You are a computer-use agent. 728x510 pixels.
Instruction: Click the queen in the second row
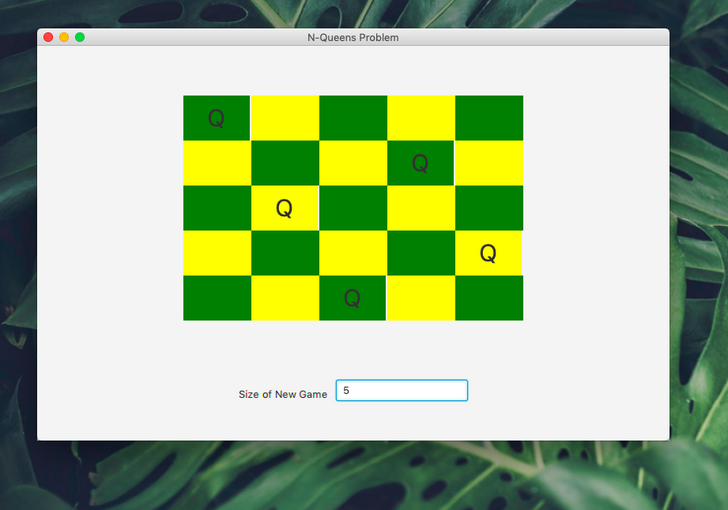coord(420,163)
